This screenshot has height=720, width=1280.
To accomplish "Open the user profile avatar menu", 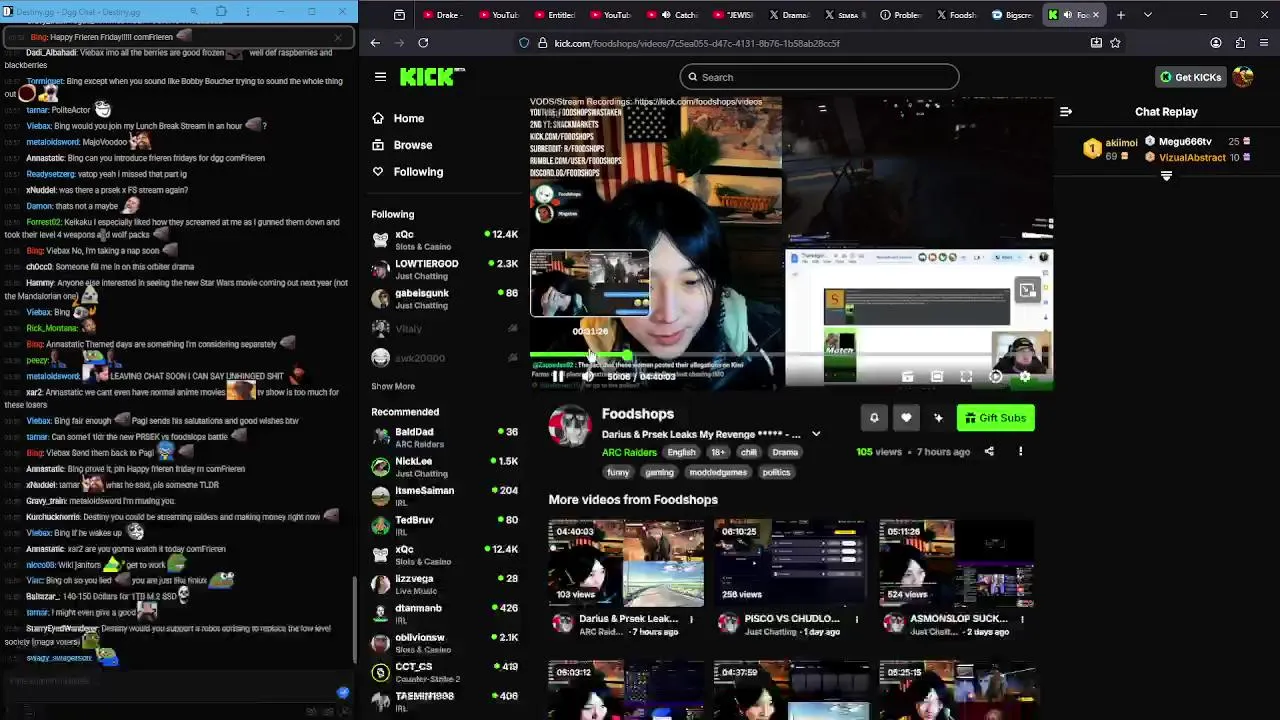I will pyautogui.click(x=1243, y=77).
